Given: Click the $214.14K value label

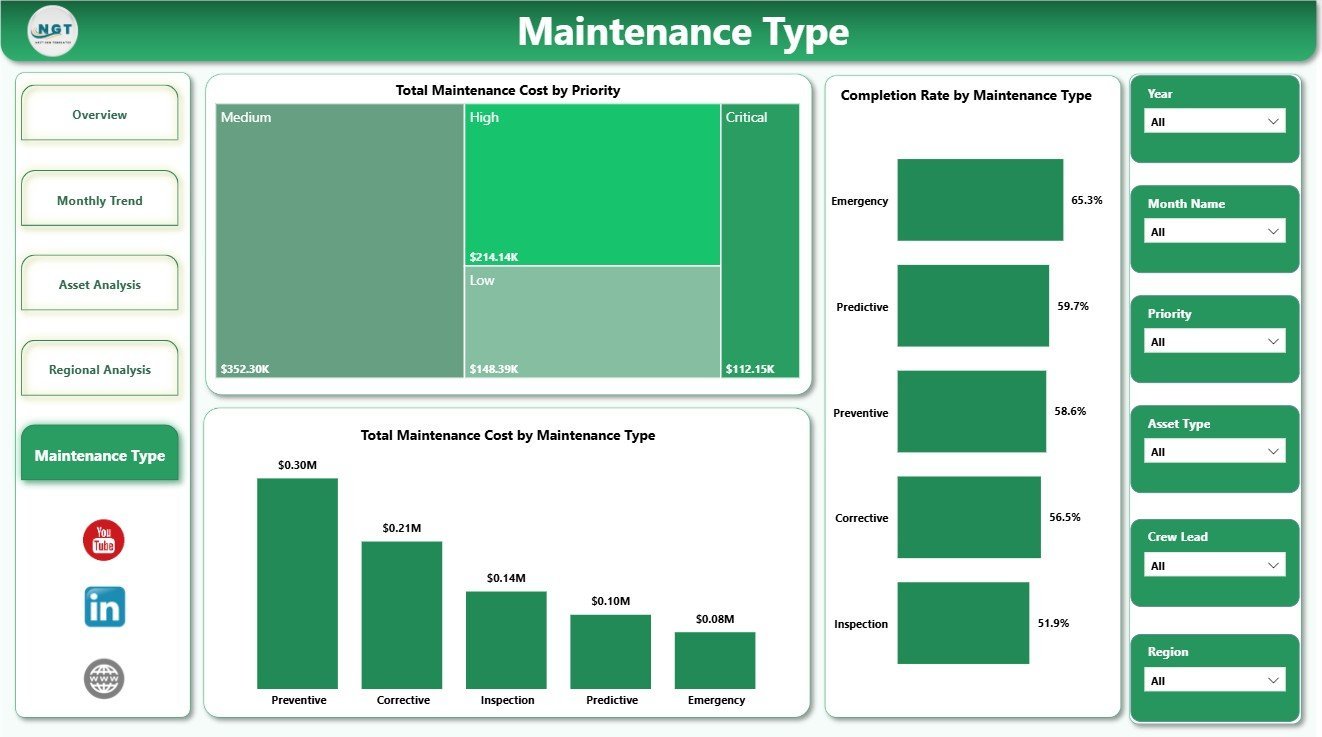Looking at the screenshot, I should [x=494, y=257].
